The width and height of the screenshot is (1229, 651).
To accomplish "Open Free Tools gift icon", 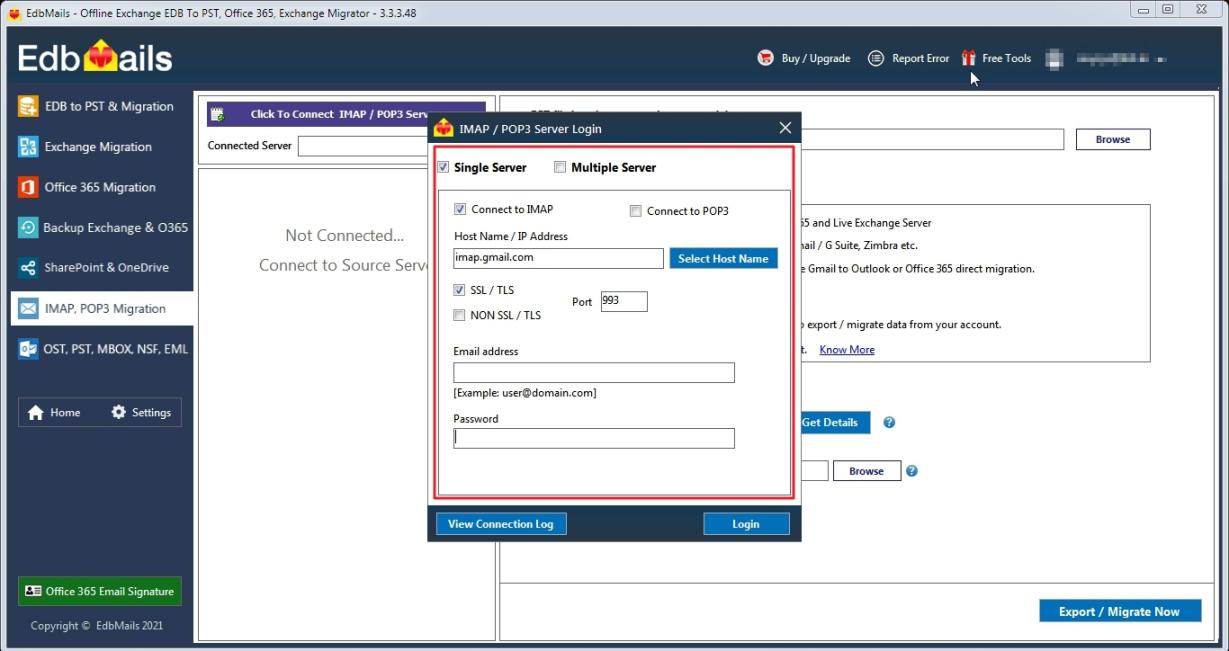I will pos(968,58).
